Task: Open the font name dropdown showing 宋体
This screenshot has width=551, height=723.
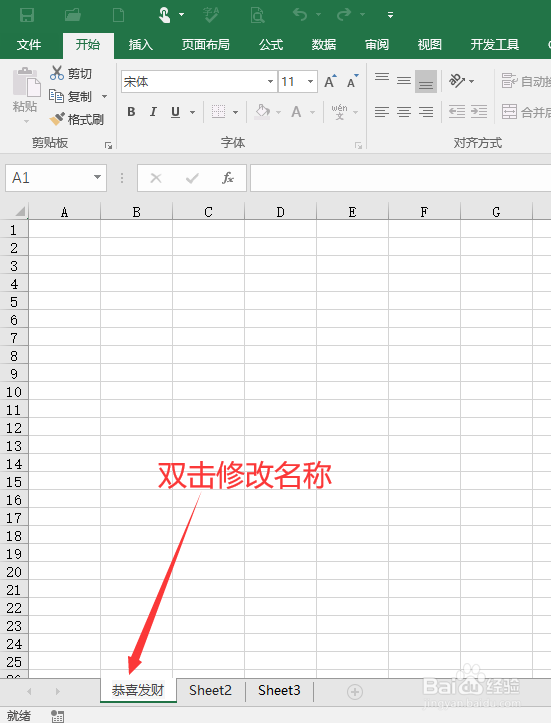Action: point(270,82)
